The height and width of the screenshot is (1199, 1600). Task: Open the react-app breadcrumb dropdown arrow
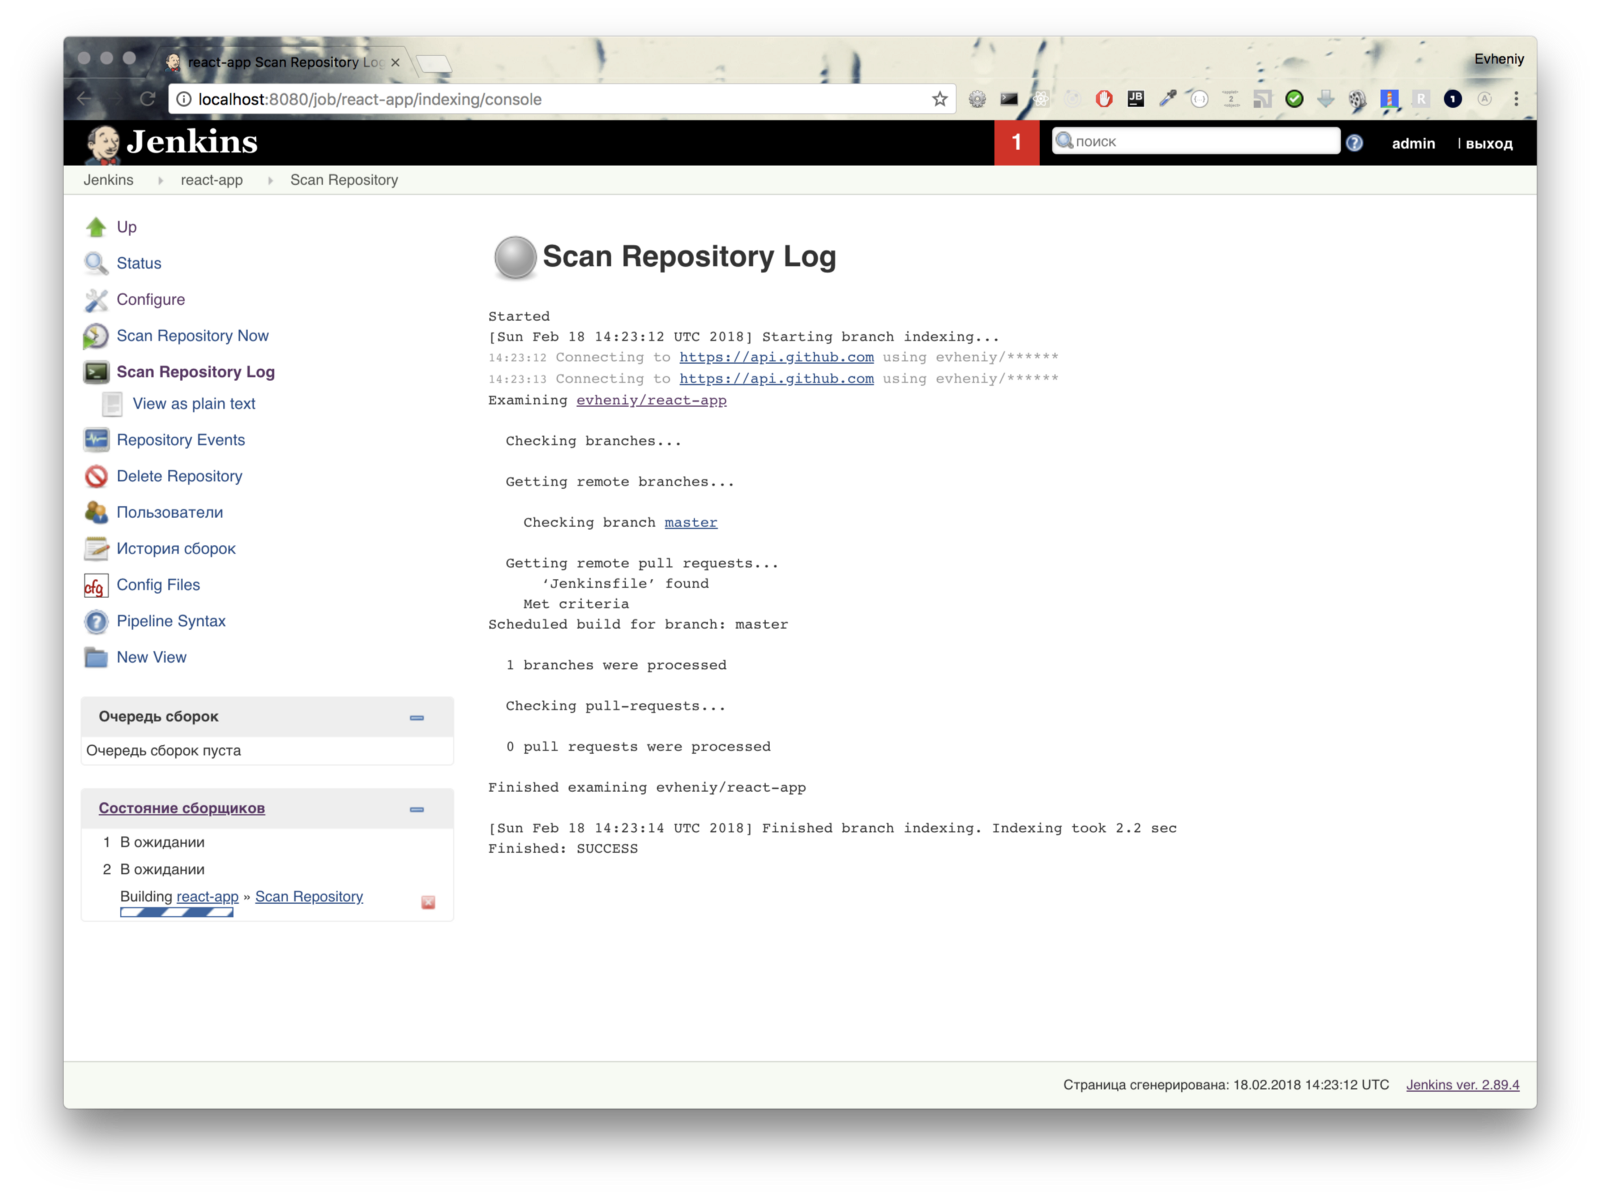point(270,181)
